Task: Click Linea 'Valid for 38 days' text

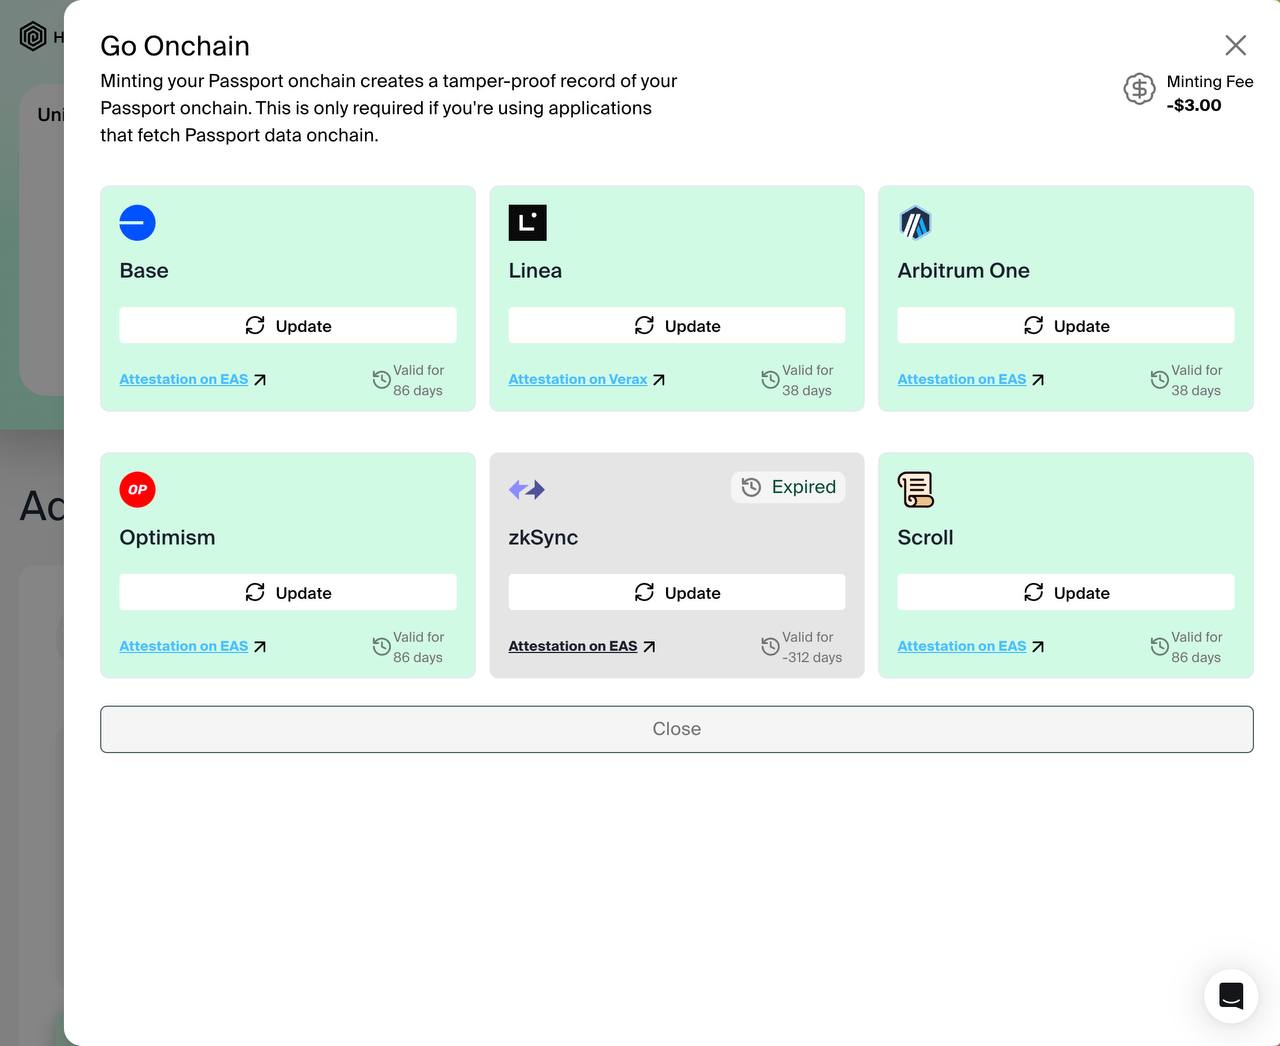Action: click(x=807, y=380)
